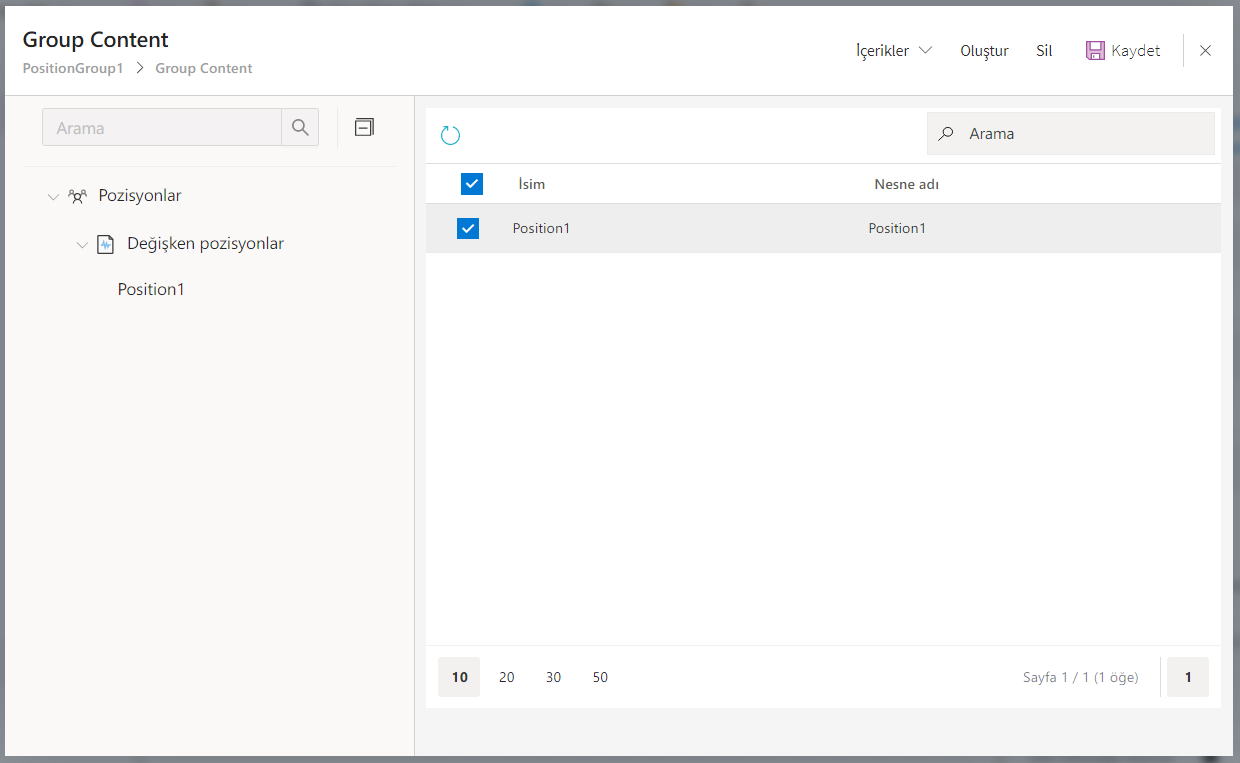Click the Sil menu item
The width and height of the screenshot is (1240, 763).
[1044, 51]
